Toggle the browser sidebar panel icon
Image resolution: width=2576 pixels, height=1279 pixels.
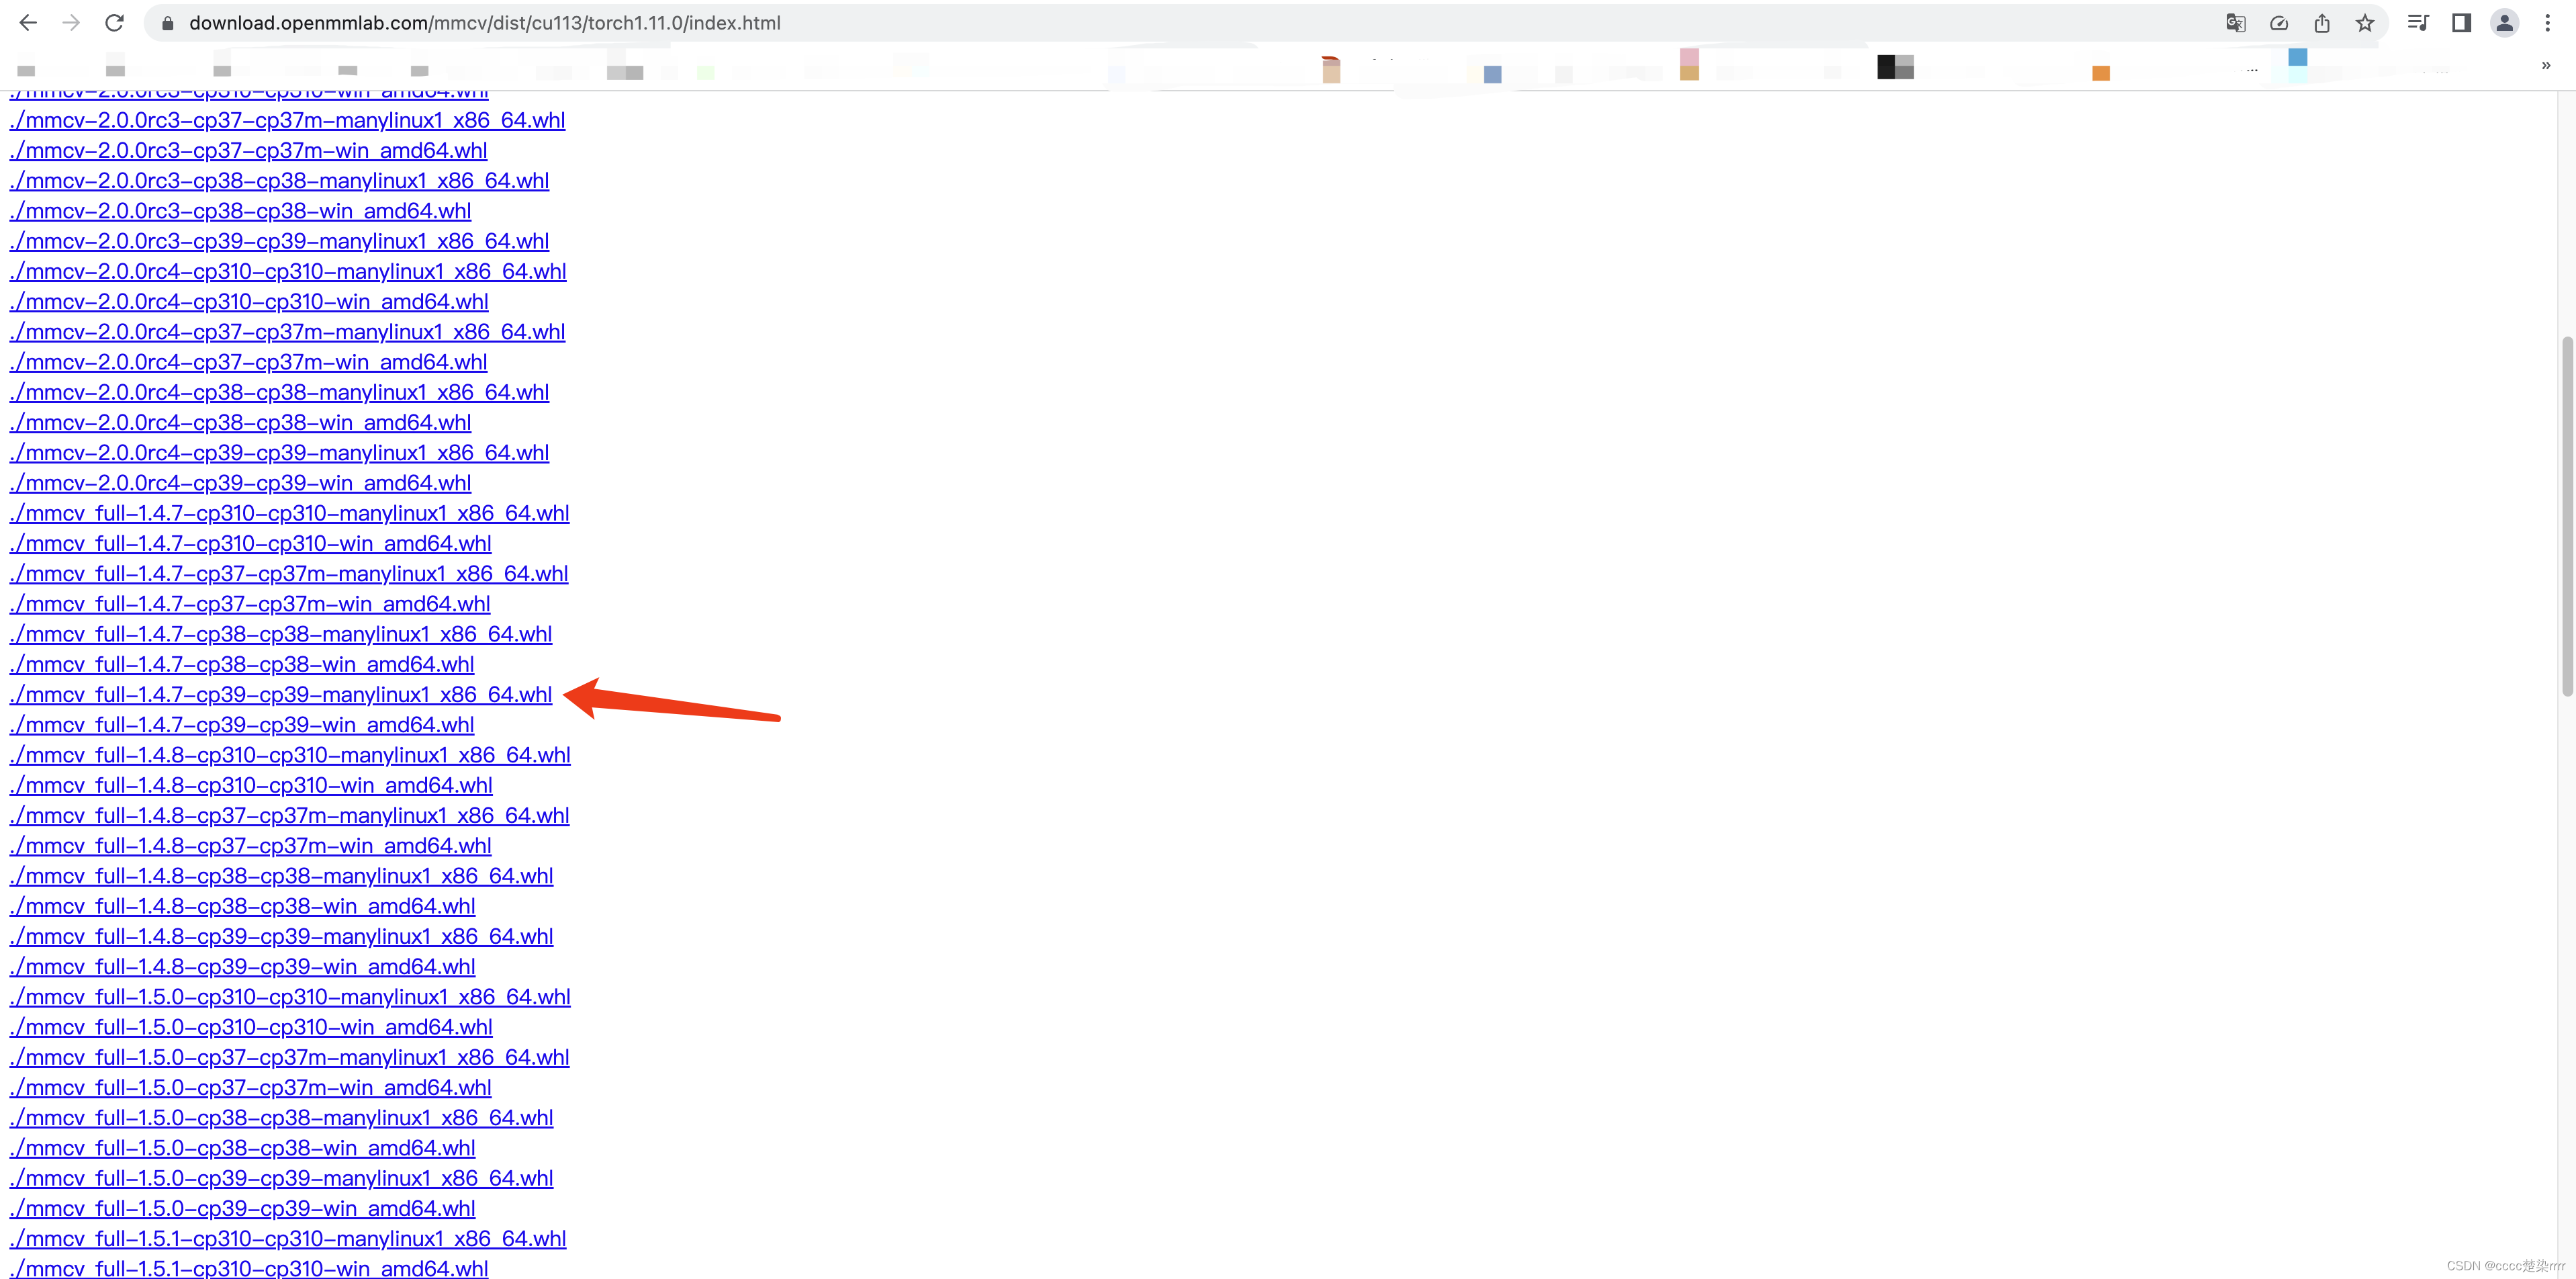point(2461,21)
